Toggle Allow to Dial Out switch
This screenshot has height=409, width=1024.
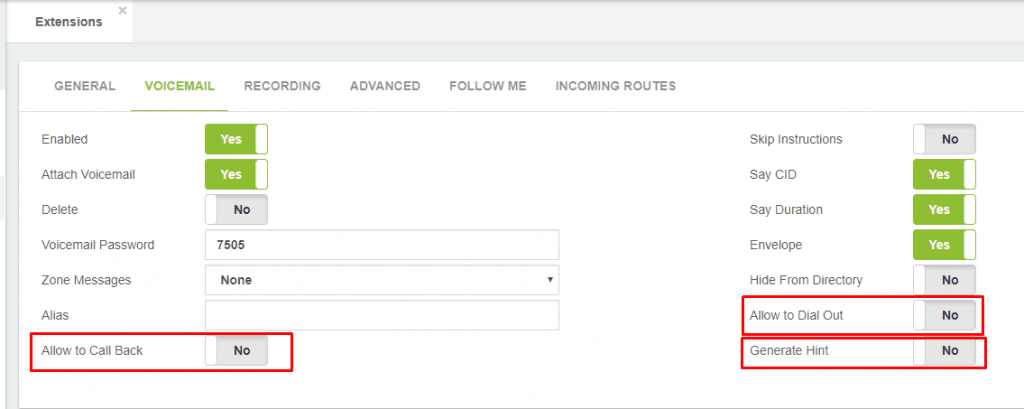click(944, 315)
